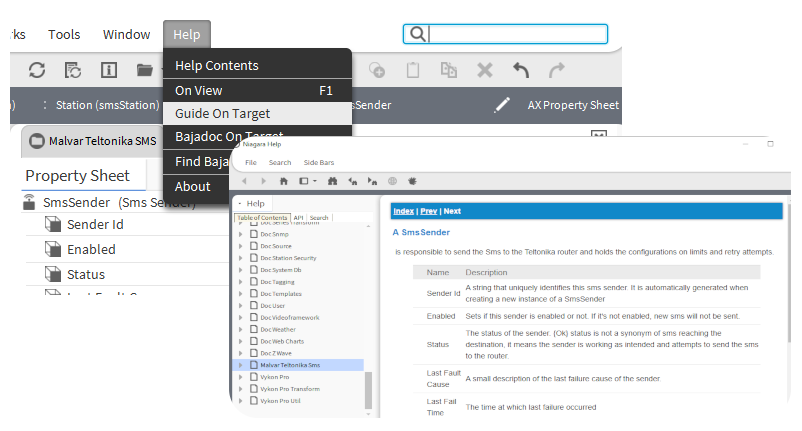Viewport: 802px width, 431px height.
Task: Choose About in the Help menu
Action: point(195,187)
